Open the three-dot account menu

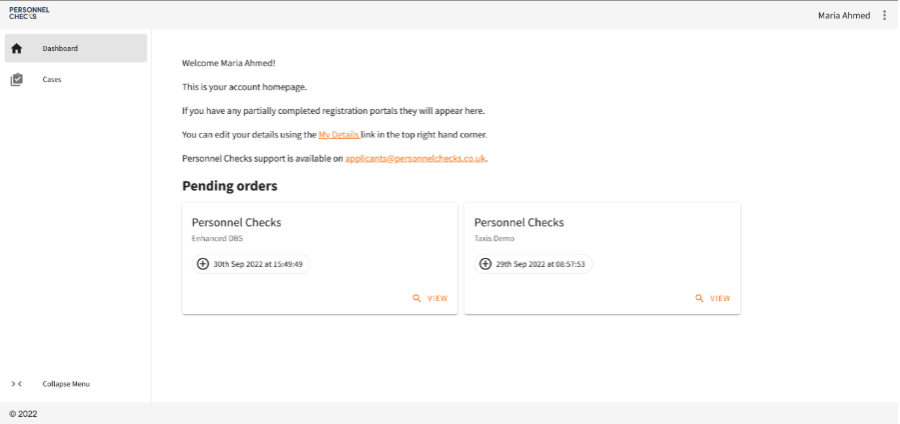tap(884, 15)
